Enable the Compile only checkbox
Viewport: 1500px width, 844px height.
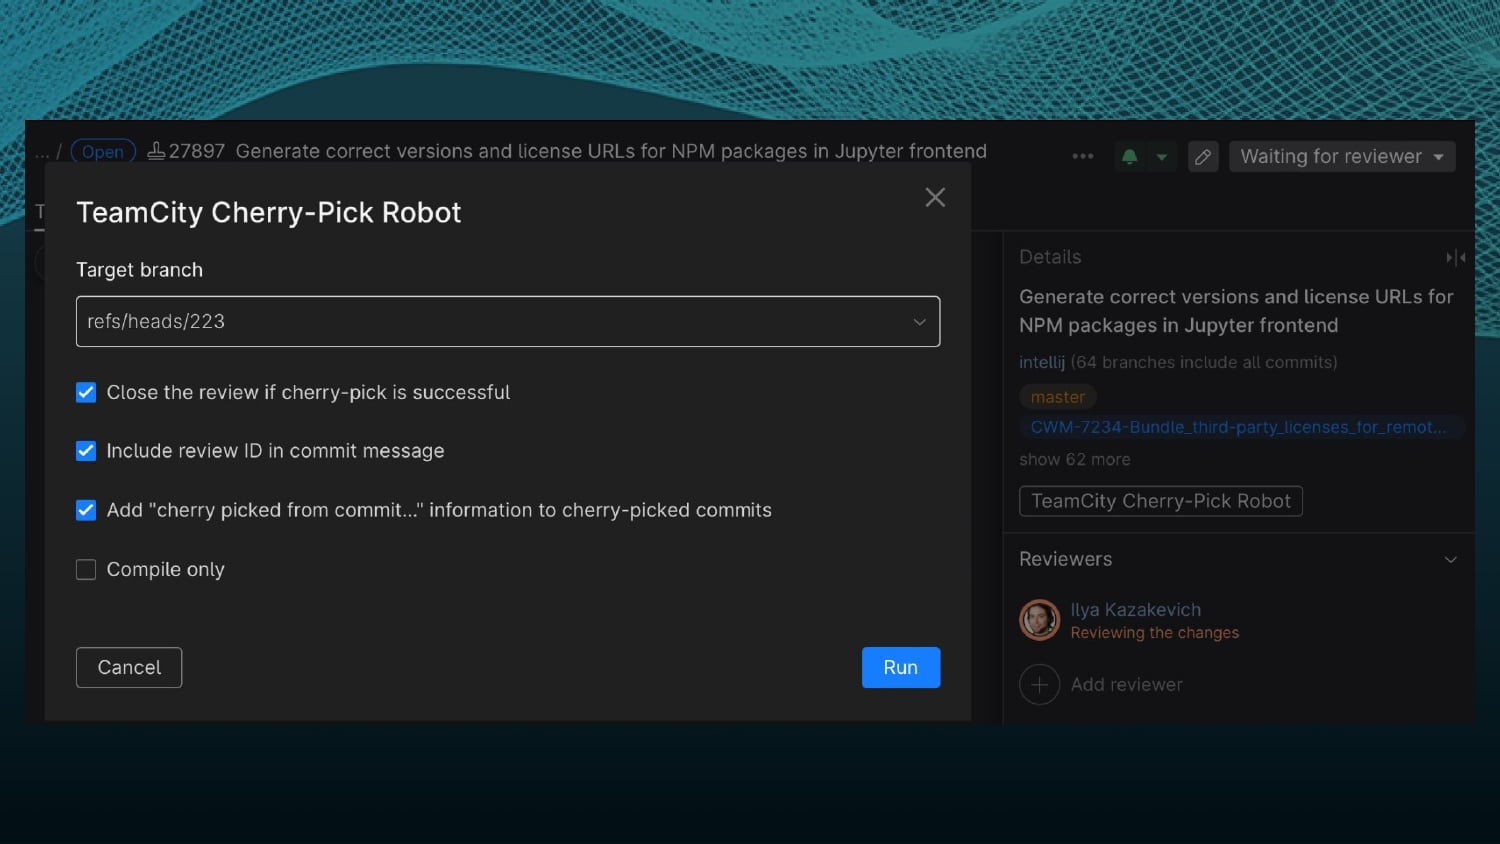86,569
